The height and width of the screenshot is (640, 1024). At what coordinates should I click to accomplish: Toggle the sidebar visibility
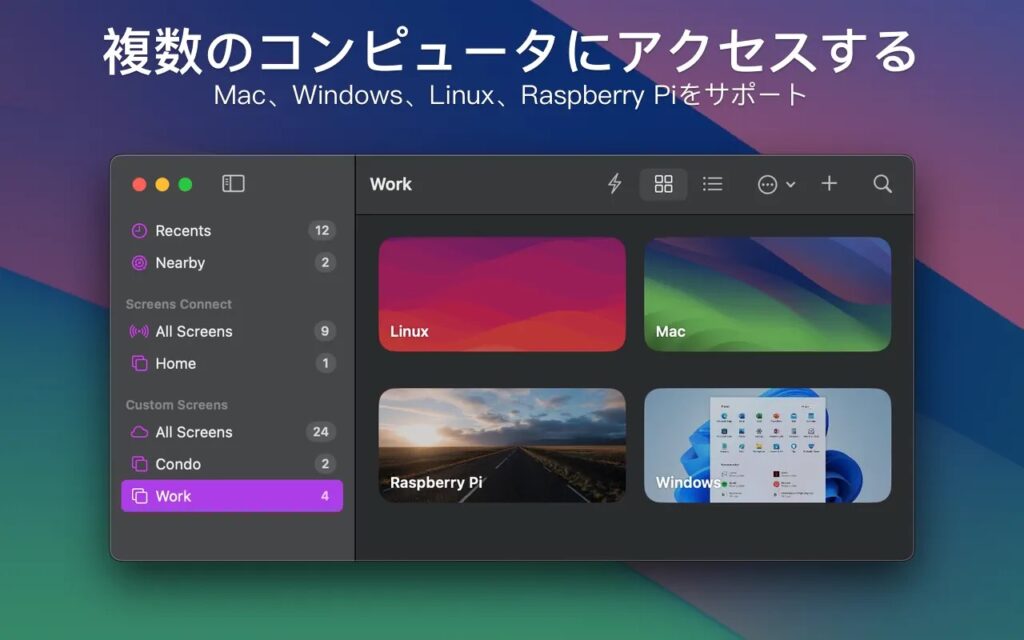click(231, 183)
